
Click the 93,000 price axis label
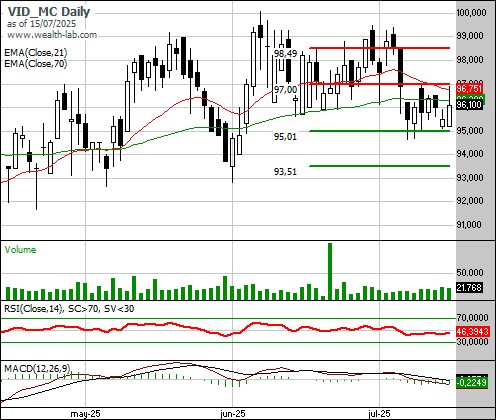coord(470,177)
